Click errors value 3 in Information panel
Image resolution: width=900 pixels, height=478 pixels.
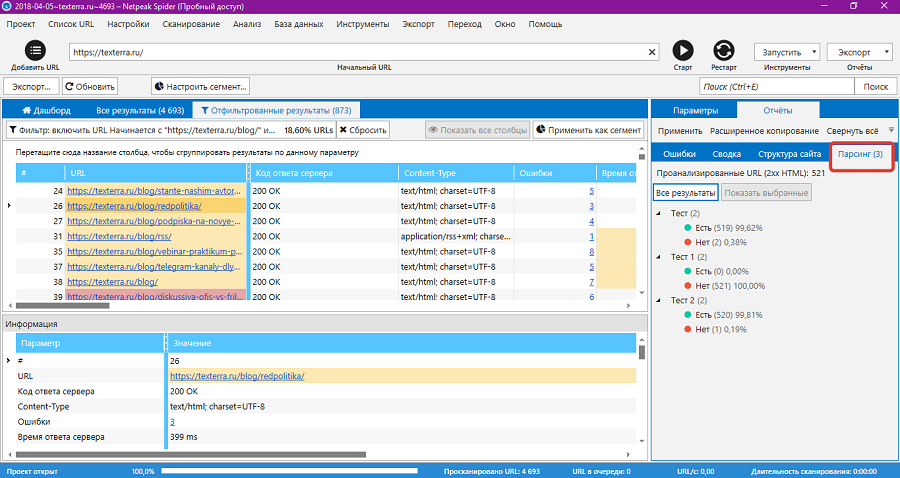172,422
